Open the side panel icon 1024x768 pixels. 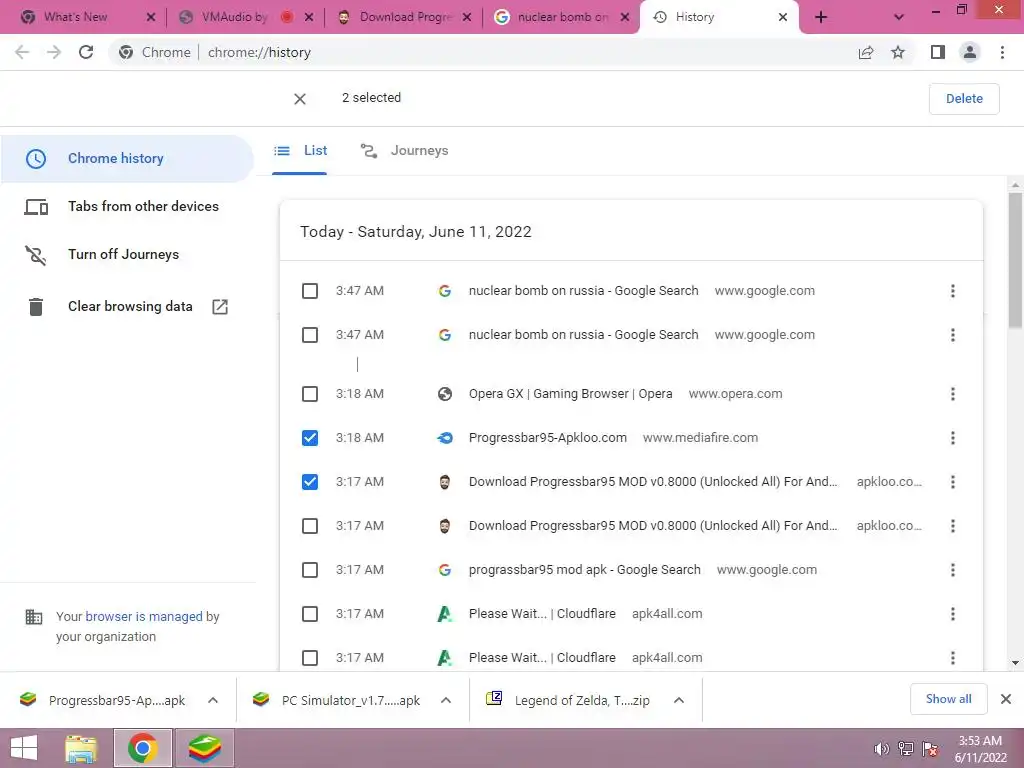pyautogui.click(x=938, y=52)
